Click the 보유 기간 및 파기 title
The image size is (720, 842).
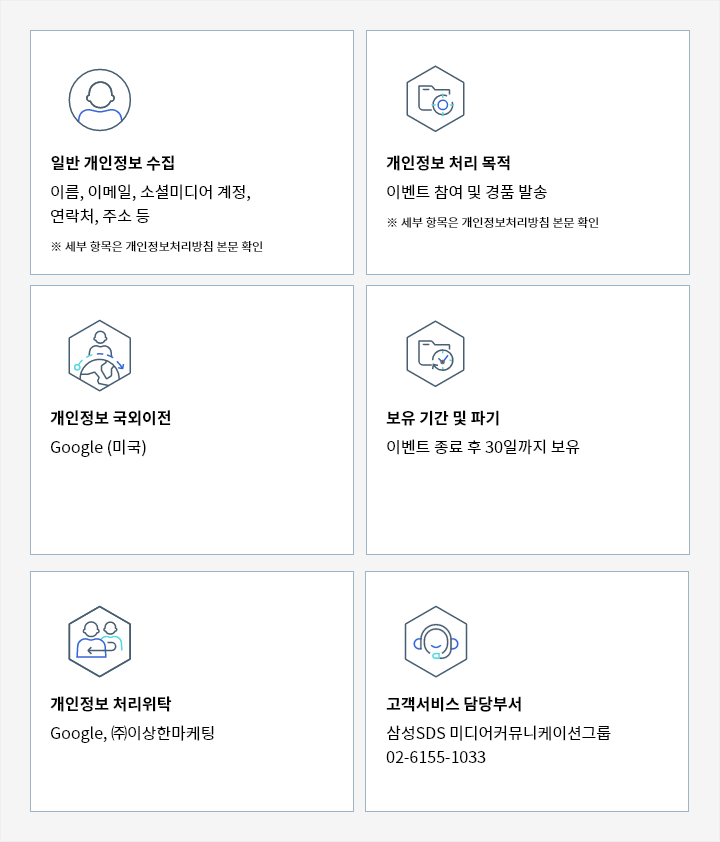[443, 418]
